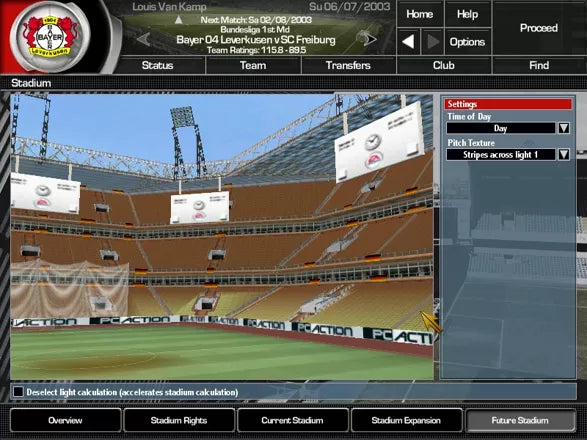
Task: Go forward with the grey right arrow
Action: (x=432, y=42)
